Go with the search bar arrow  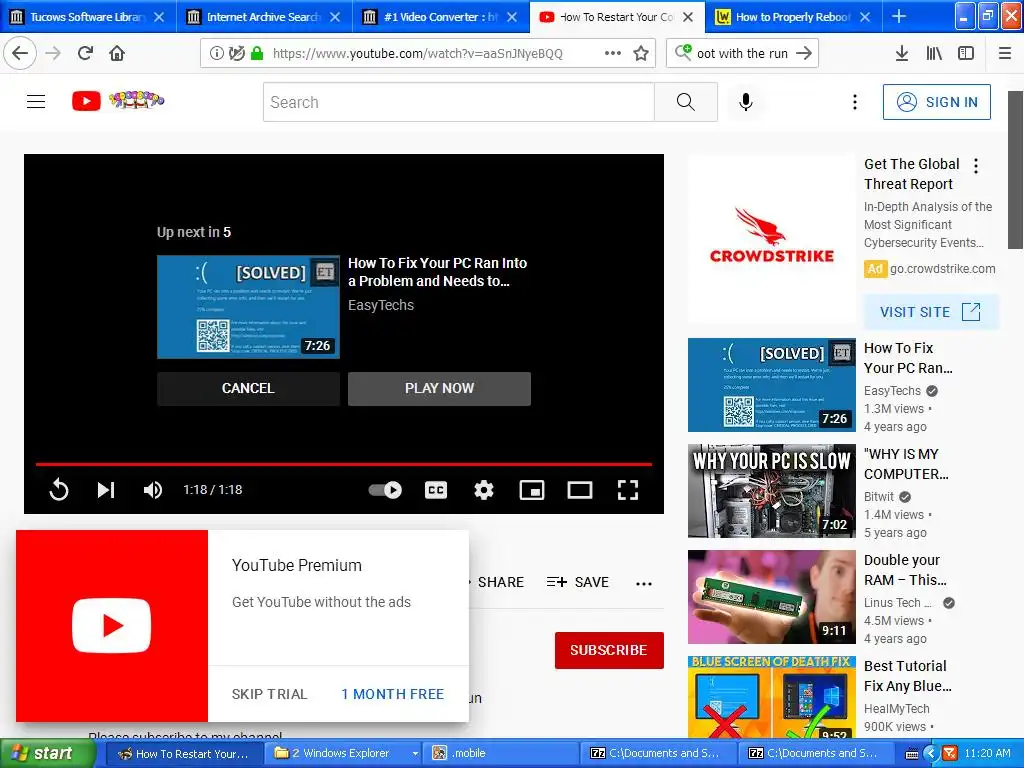click(804, 54)
